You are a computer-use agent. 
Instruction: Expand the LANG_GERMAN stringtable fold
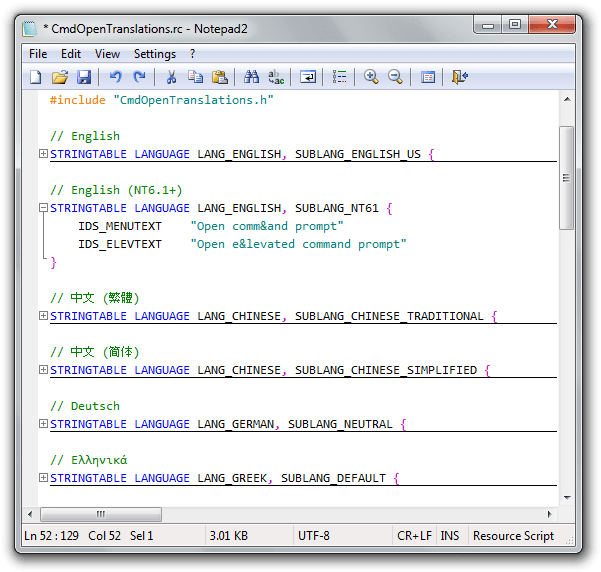(x=43, y=424)
